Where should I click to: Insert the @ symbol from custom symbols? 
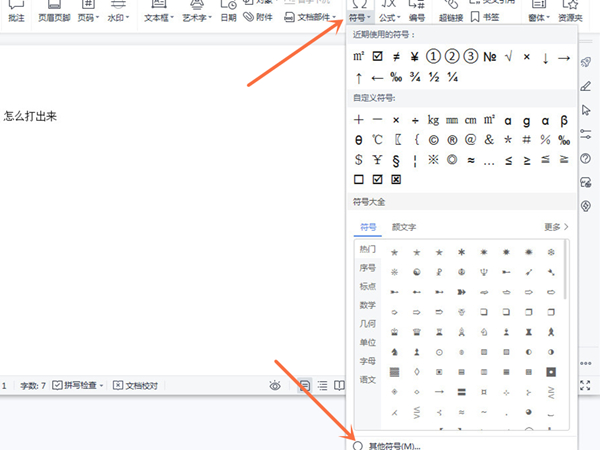click(x=471, y=139)
